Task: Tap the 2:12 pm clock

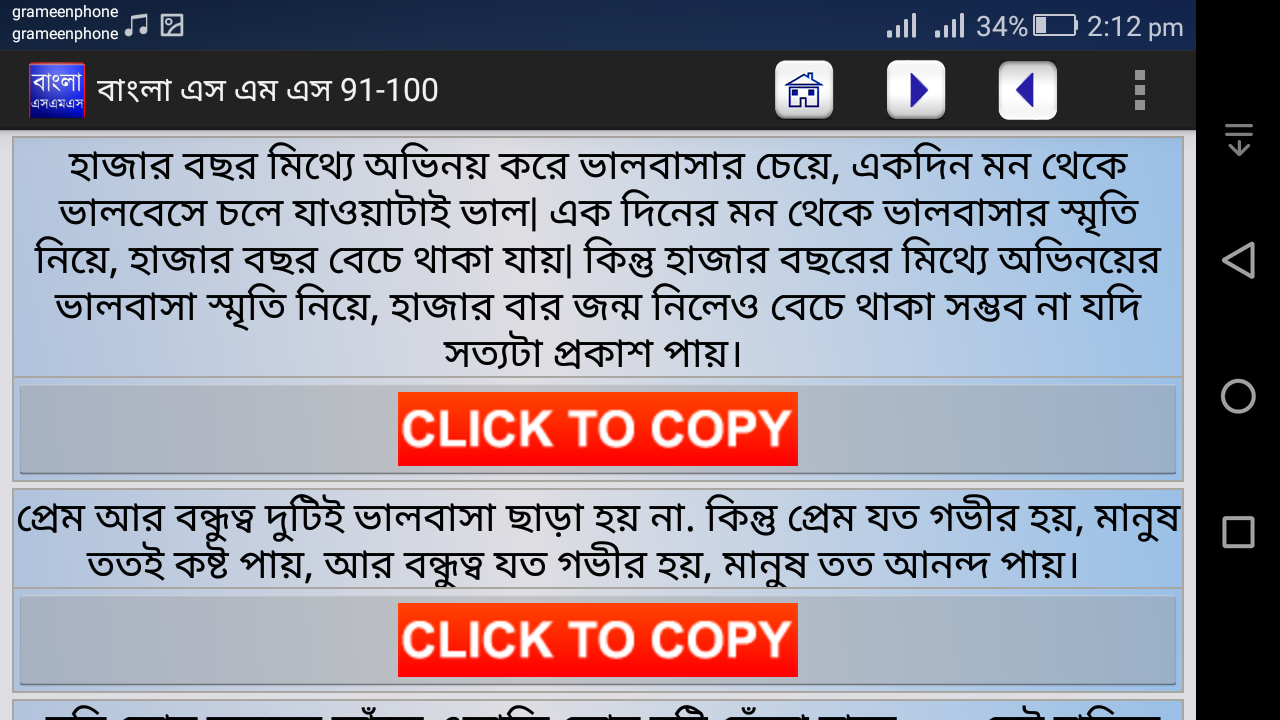Action: pyautogui.click(x=1135, y=27)
